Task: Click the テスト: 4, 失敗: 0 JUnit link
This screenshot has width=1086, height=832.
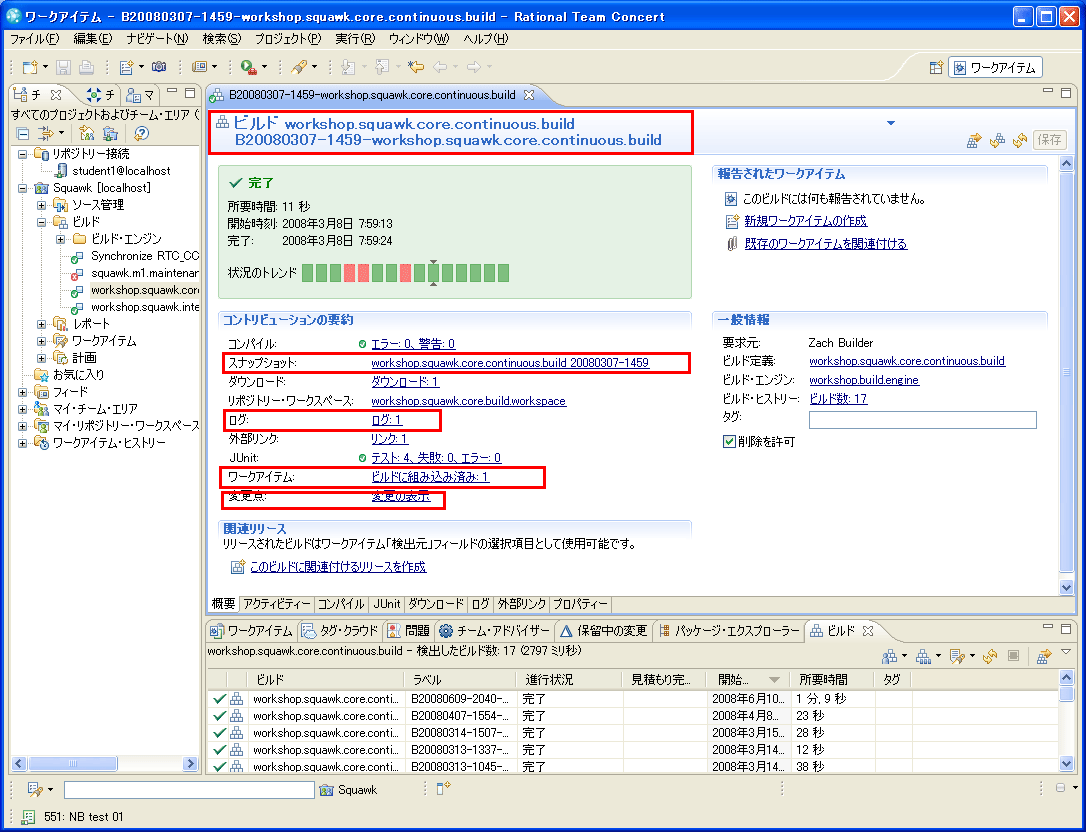Action: [x=436, y=458]
